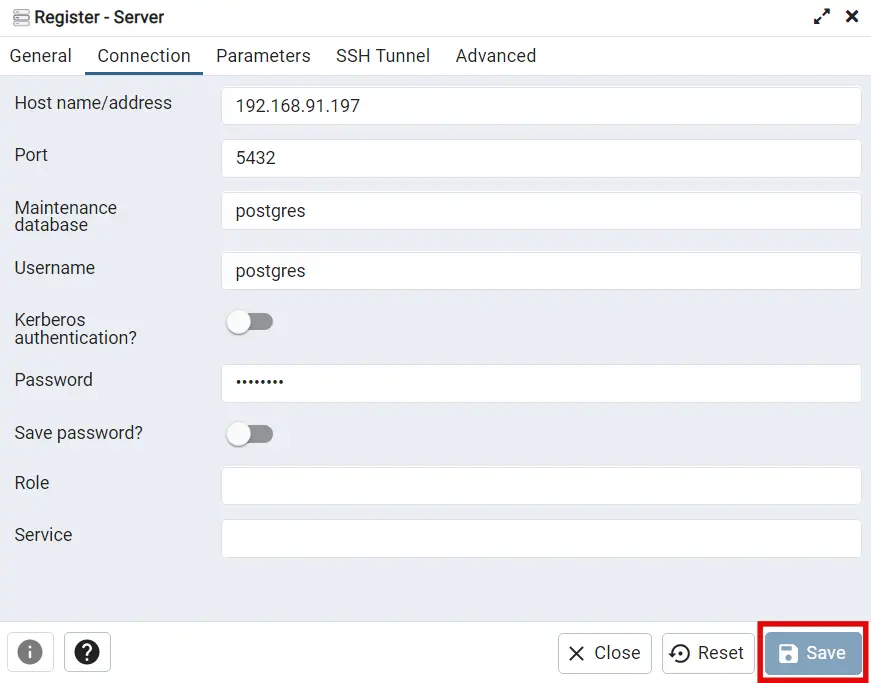This screenshot has height=683, width=871.
Task: Switch to the General tab
Action: (41, 56)
